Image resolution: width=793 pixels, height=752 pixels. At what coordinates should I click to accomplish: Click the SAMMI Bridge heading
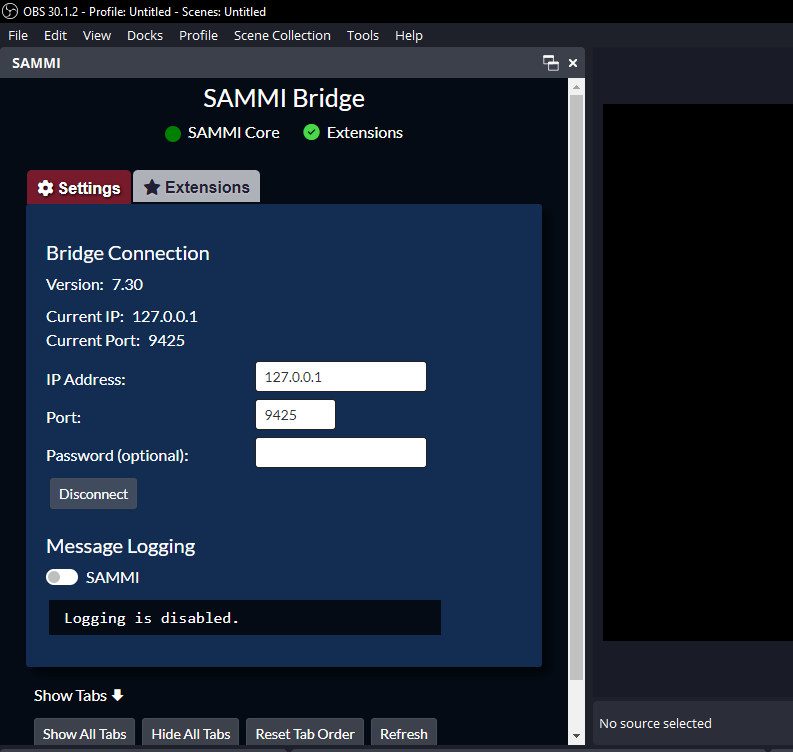pos(284,98)
